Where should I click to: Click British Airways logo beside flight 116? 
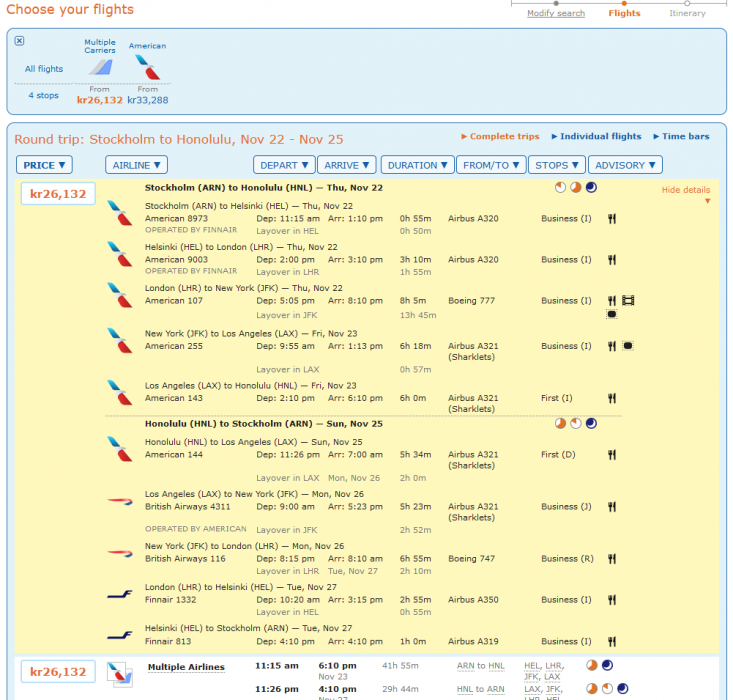click(119, 554)
